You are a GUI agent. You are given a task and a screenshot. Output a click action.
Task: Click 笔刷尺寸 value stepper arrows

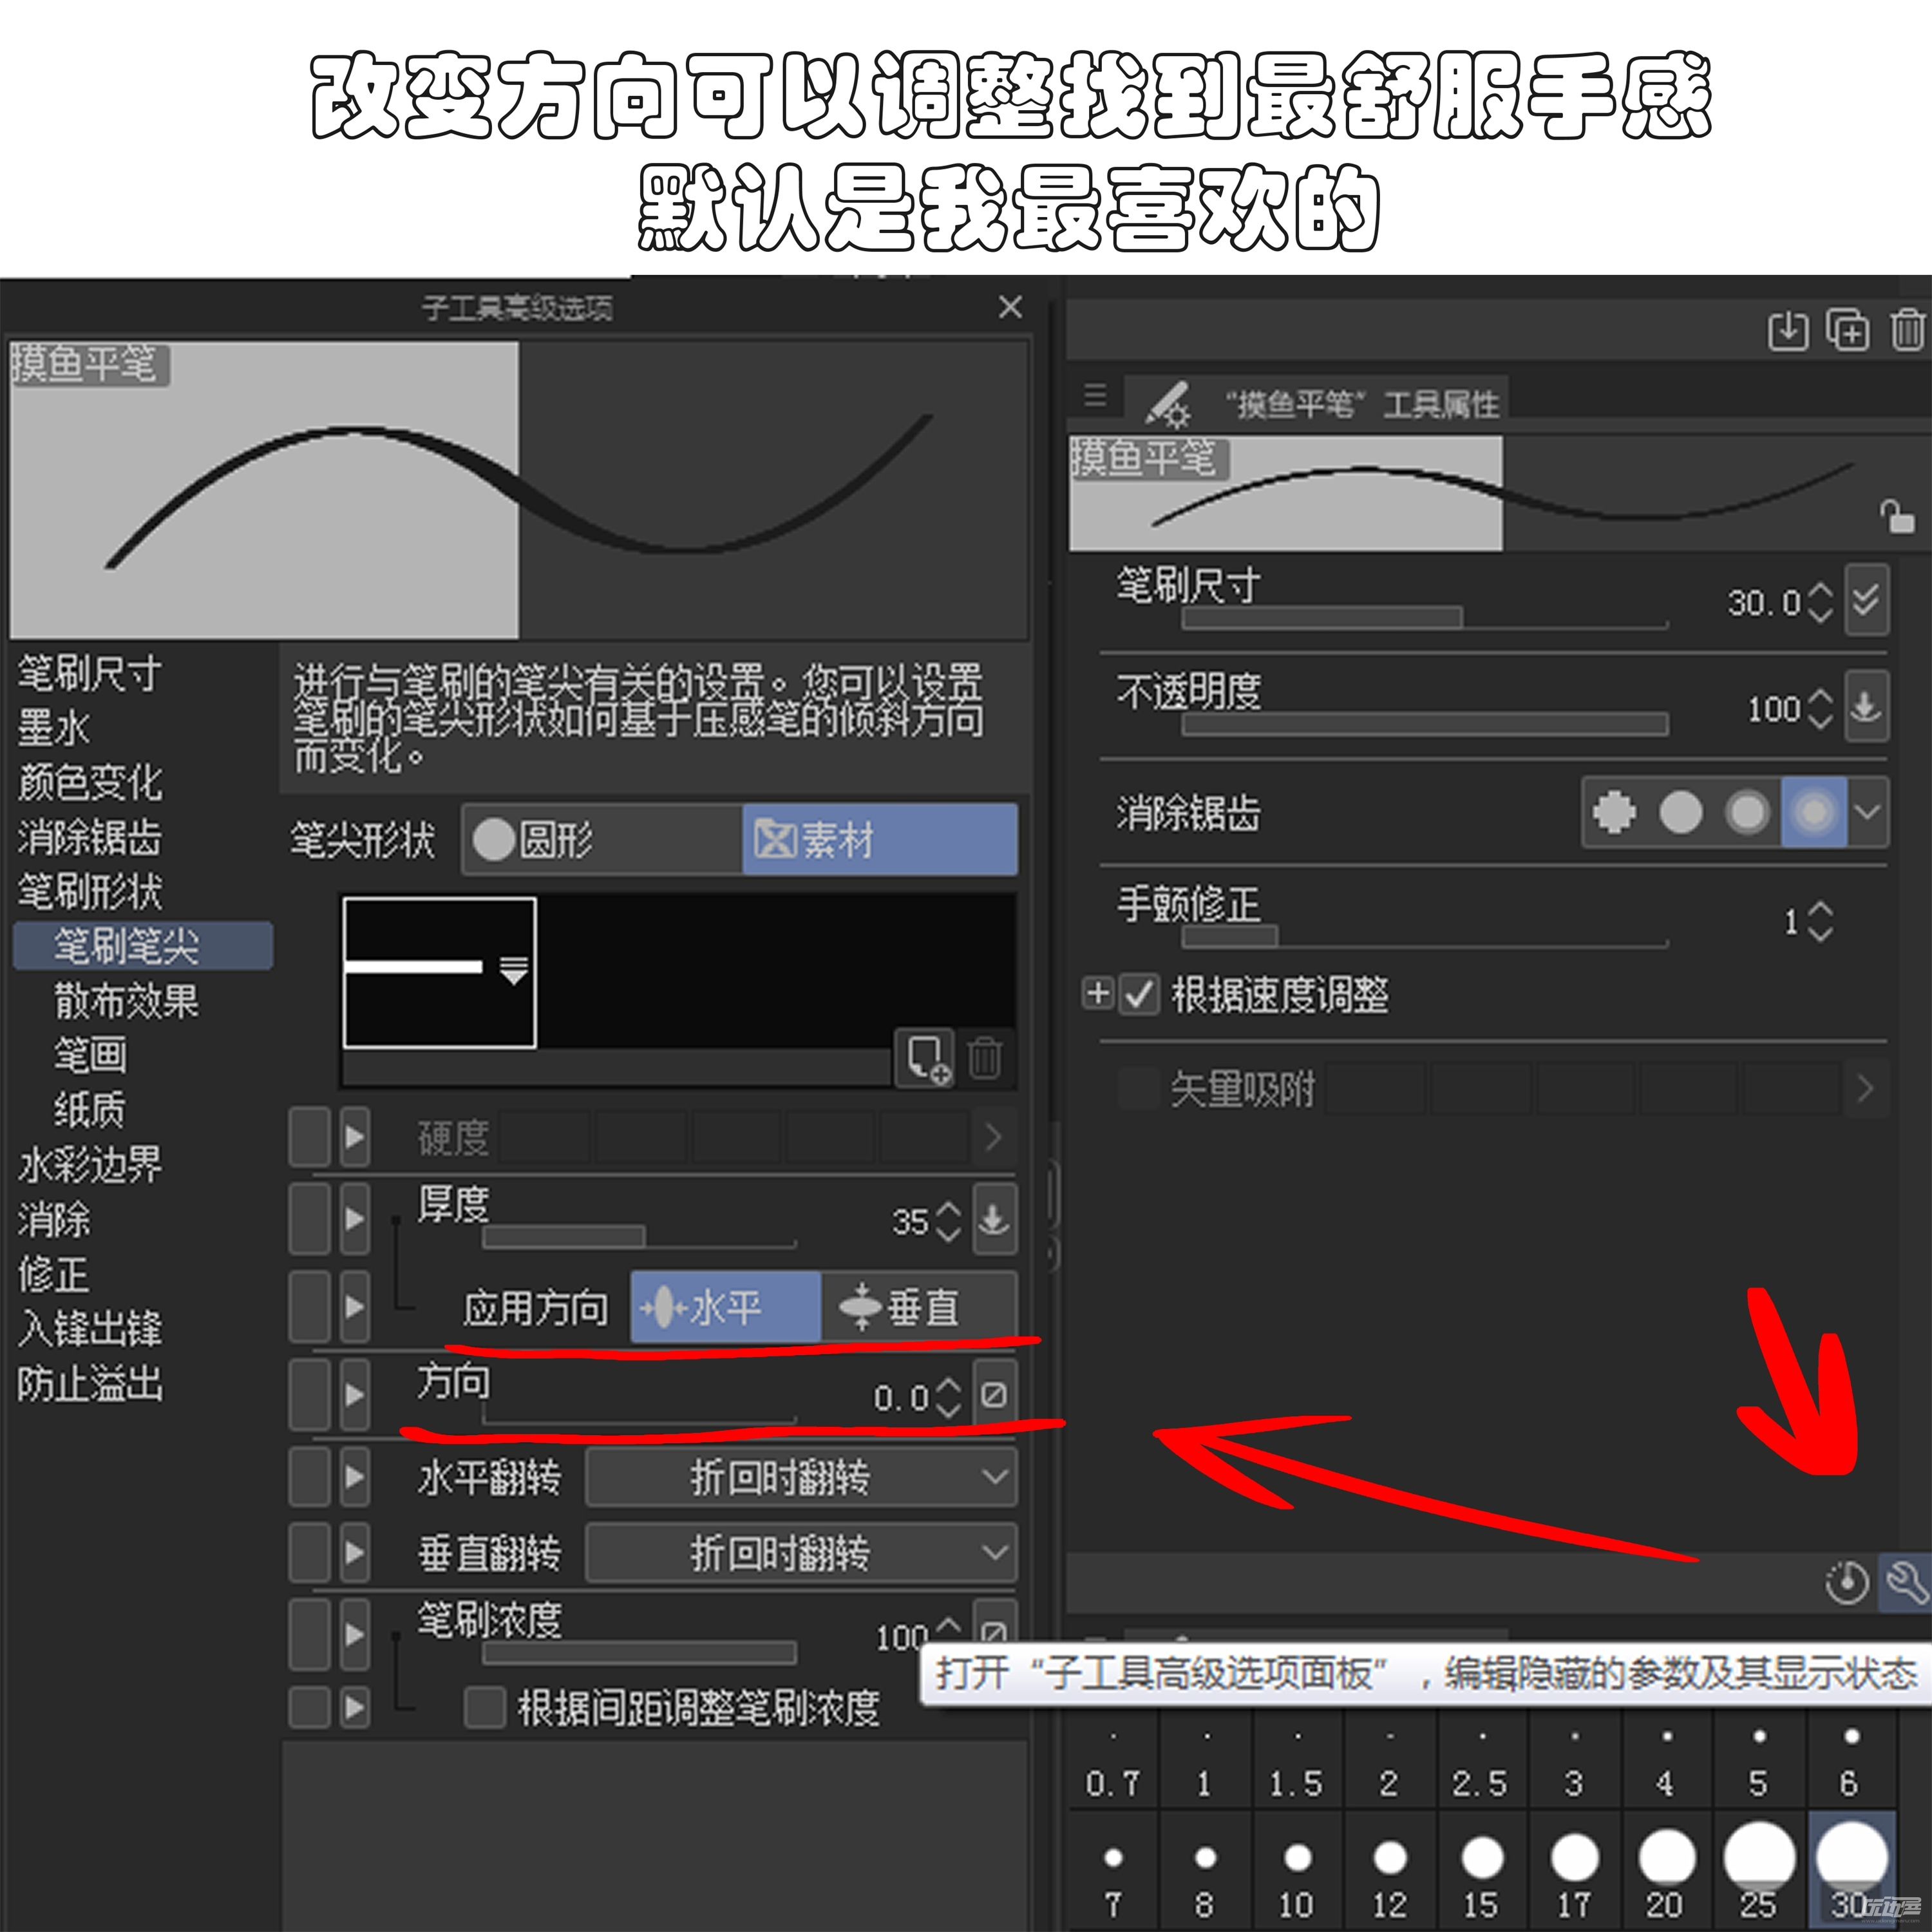[1820, 602]
